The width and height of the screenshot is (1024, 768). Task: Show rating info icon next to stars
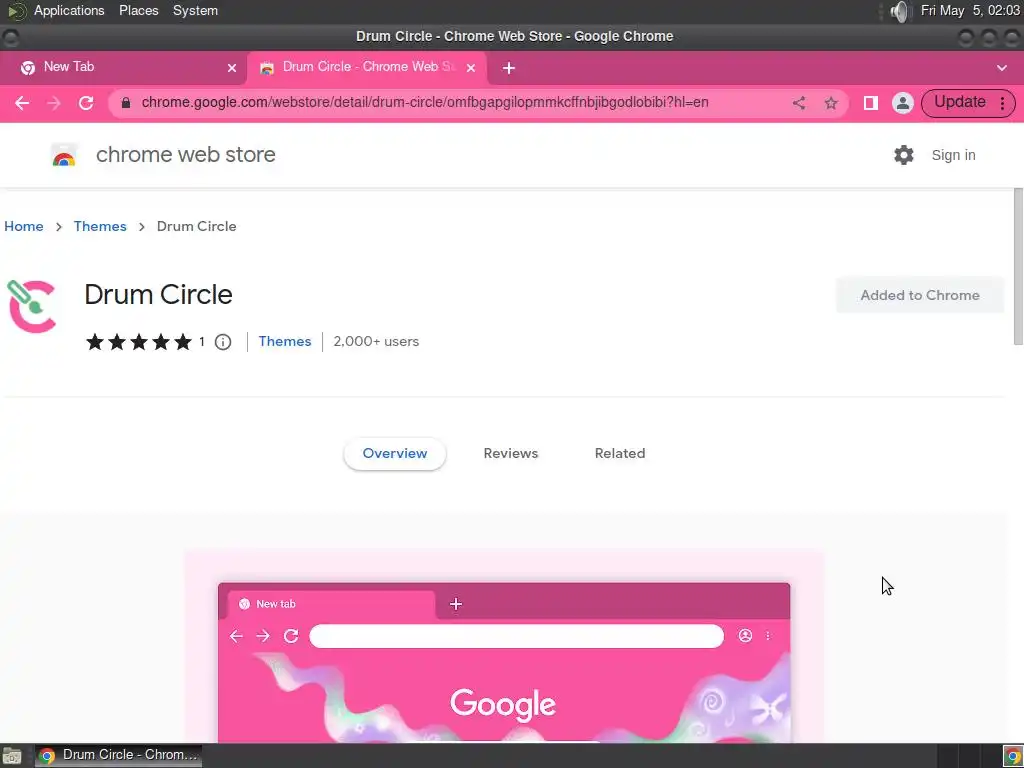223,342
